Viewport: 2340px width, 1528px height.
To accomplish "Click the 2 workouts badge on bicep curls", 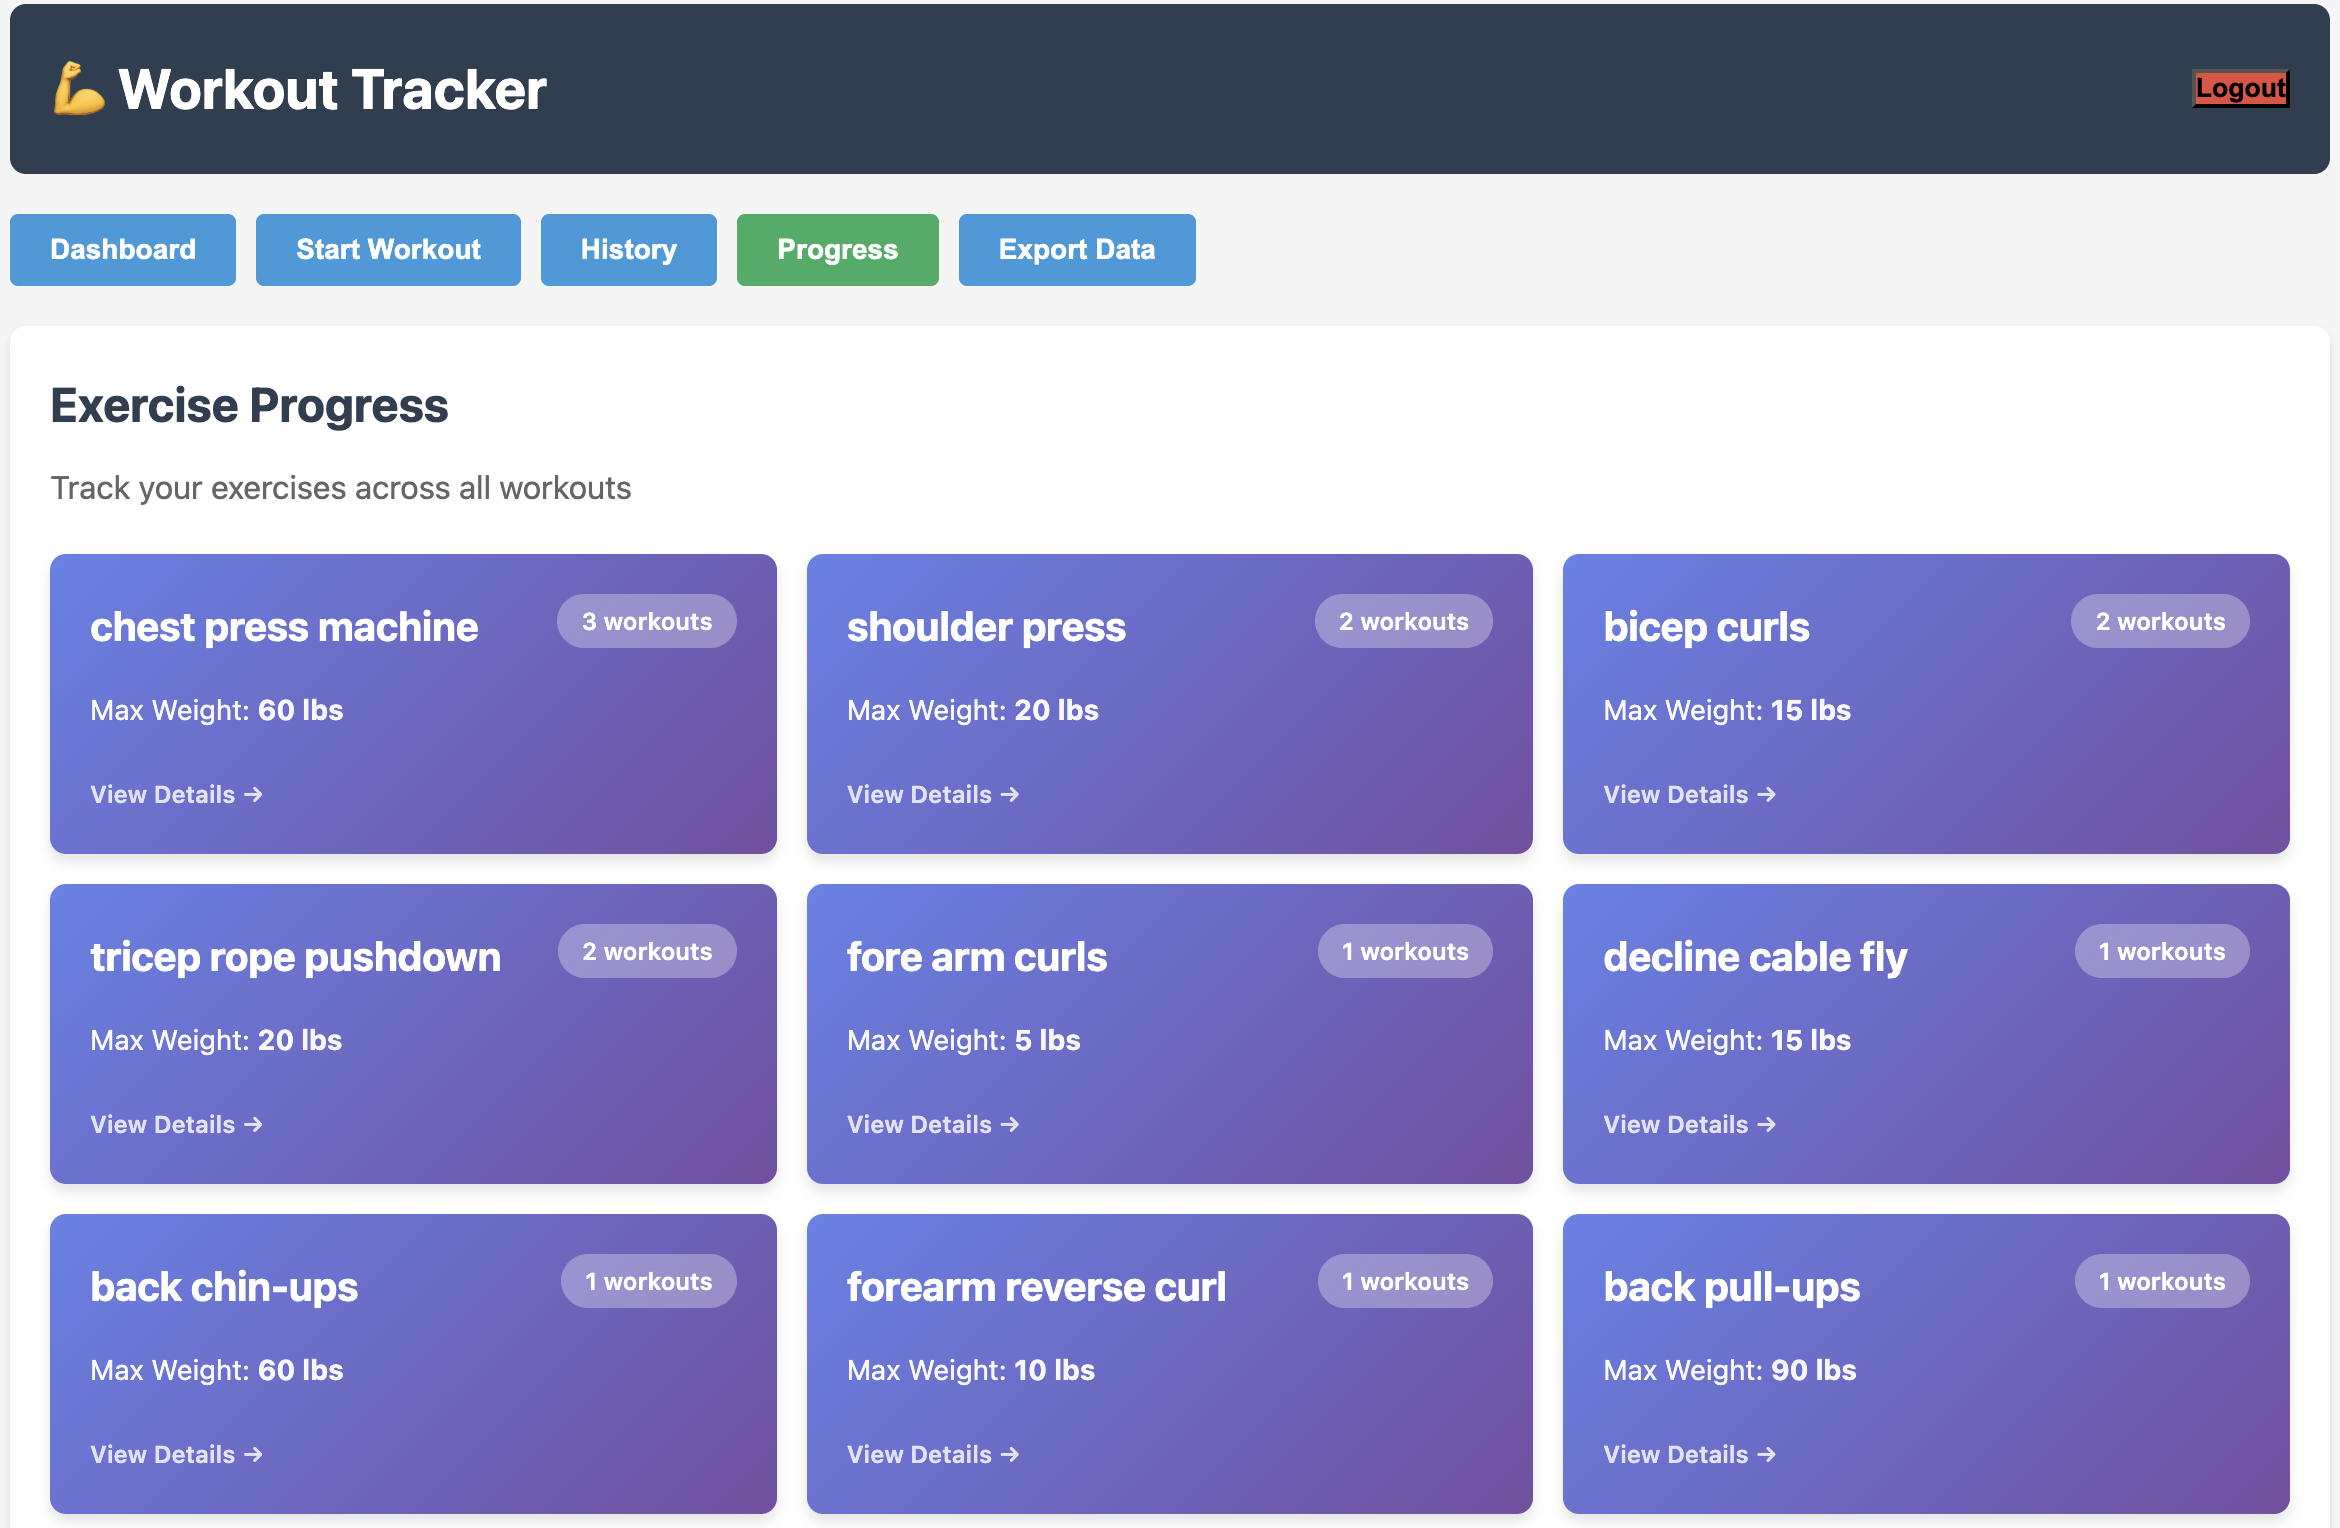I will click(2160, 620).
